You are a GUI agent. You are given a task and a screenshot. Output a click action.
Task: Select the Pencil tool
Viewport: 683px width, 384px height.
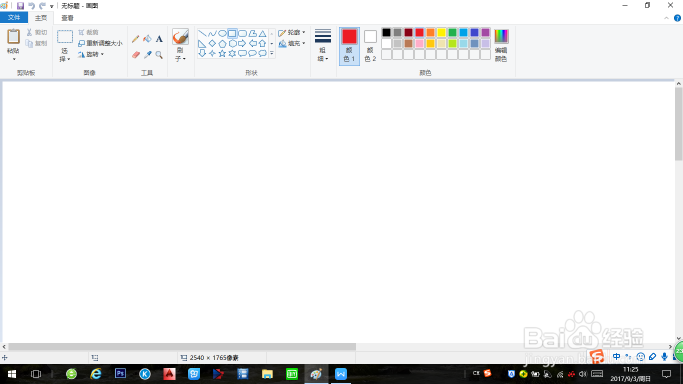coord(135,39)
